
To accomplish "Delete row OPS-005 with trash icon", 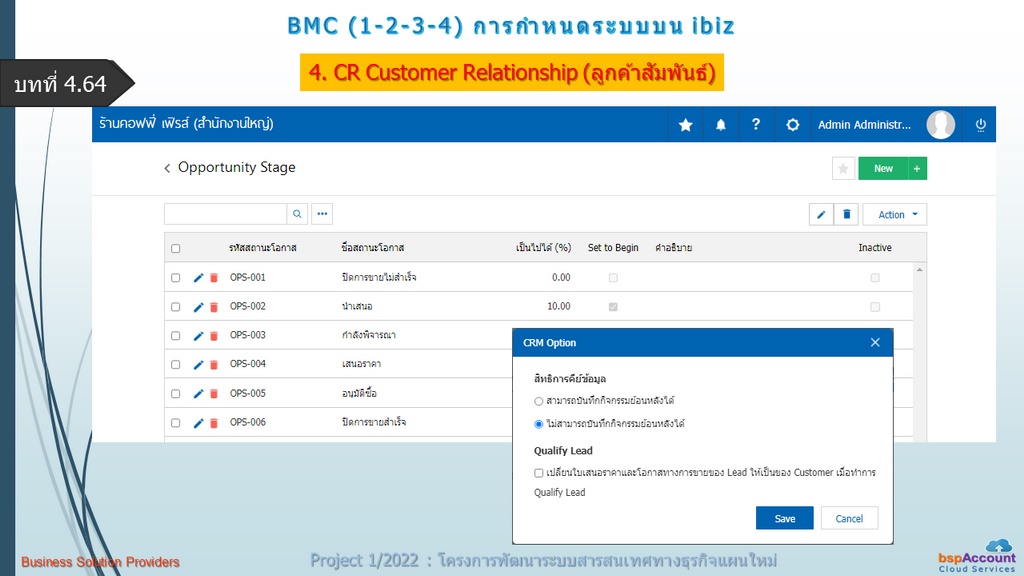I will coord(214,394).
